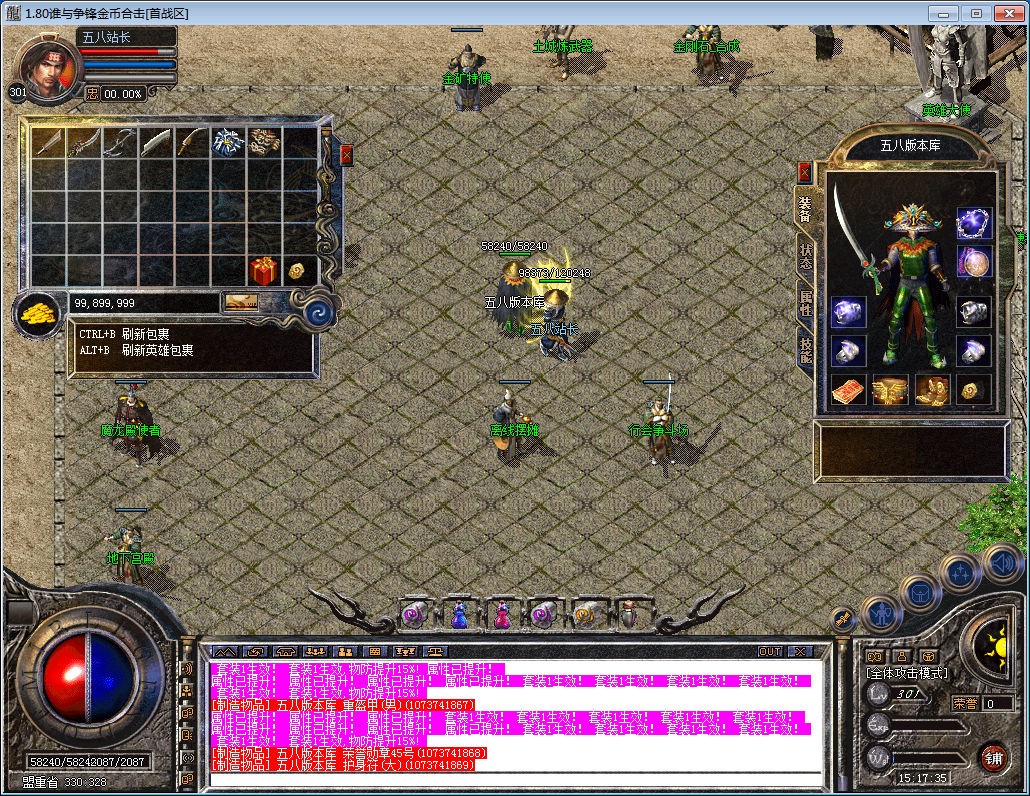1030x796 pixels.
Task: Switch to the 装备 tab
Action: pyautogui.click(x=805, y=209)
